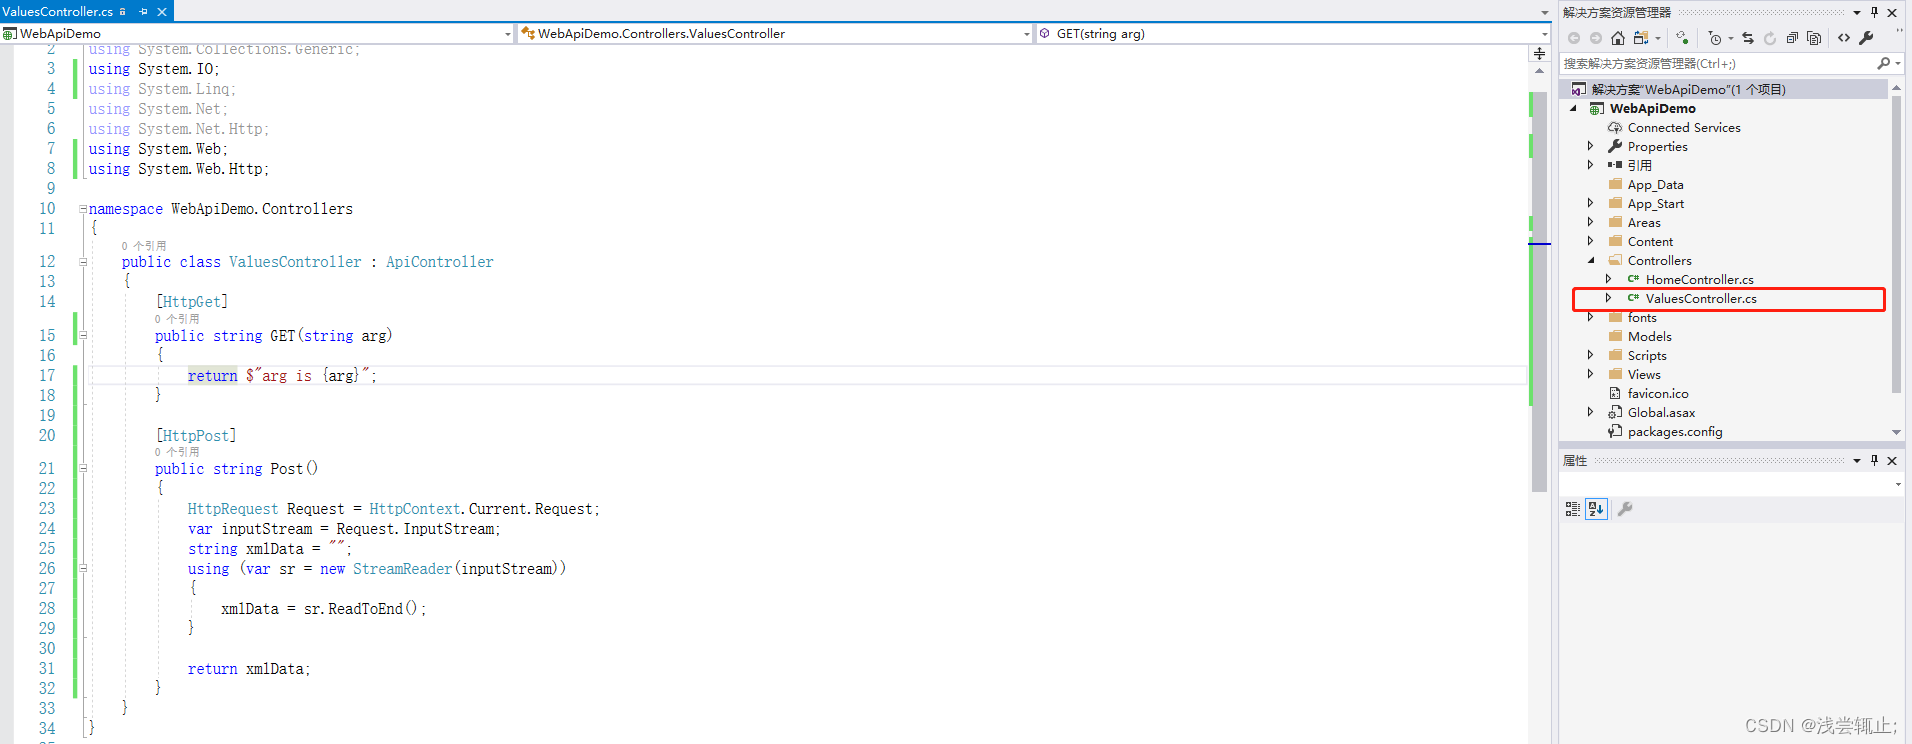Collapse the namespace WebApiDemo.Controllers code block
Screen dimensions: 1912x744
pos(83,209)
